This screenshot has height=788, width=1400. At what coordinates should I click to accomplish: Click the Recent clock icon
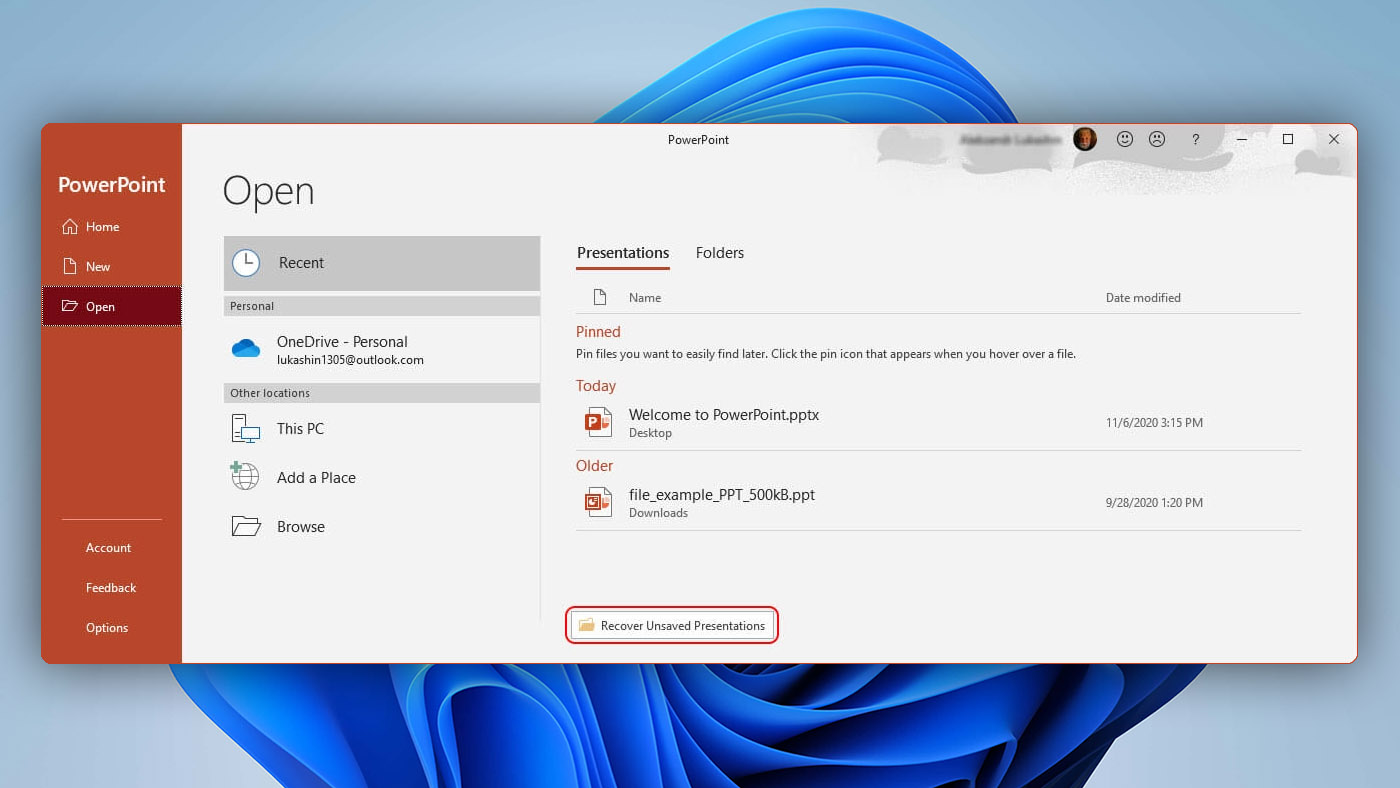246,263
